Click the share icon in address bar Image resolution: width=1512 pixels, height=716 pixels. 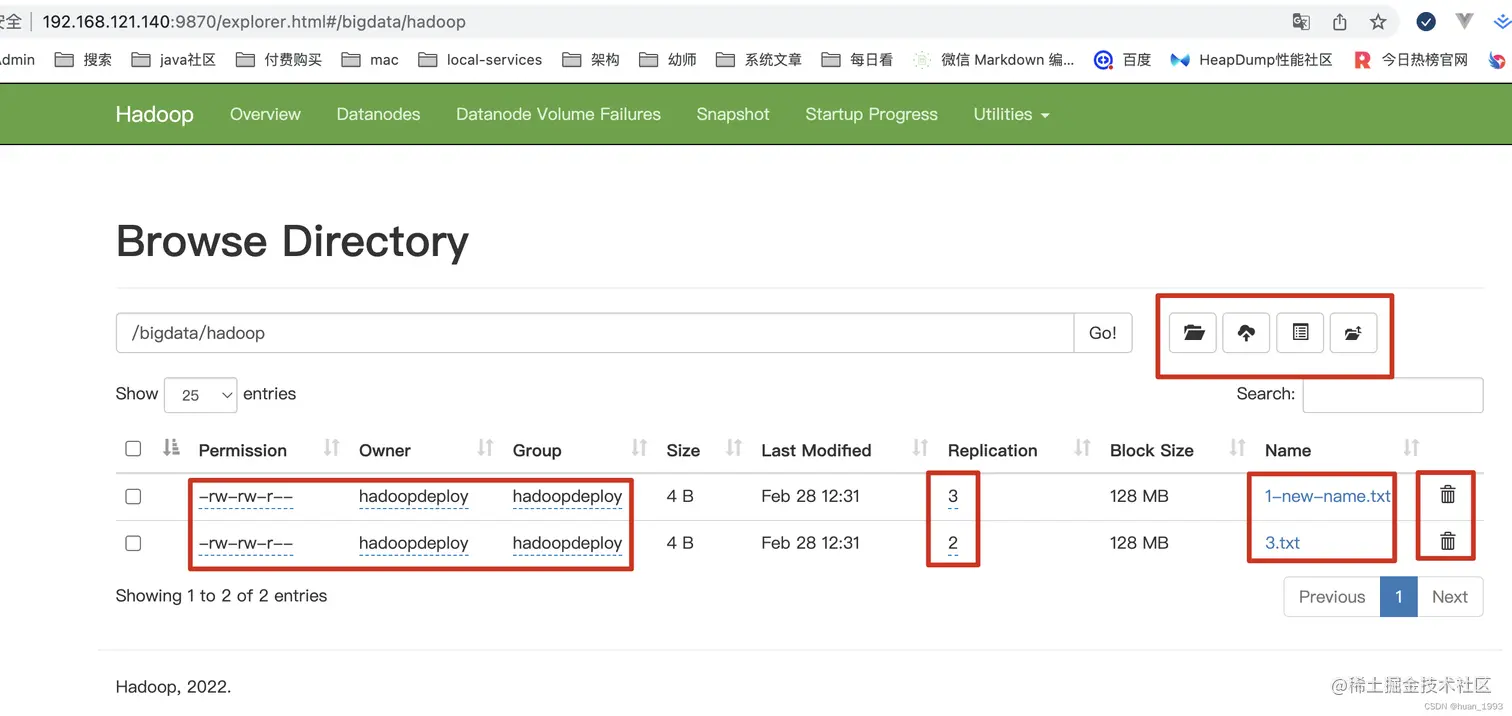click(x=1340, y=21)
